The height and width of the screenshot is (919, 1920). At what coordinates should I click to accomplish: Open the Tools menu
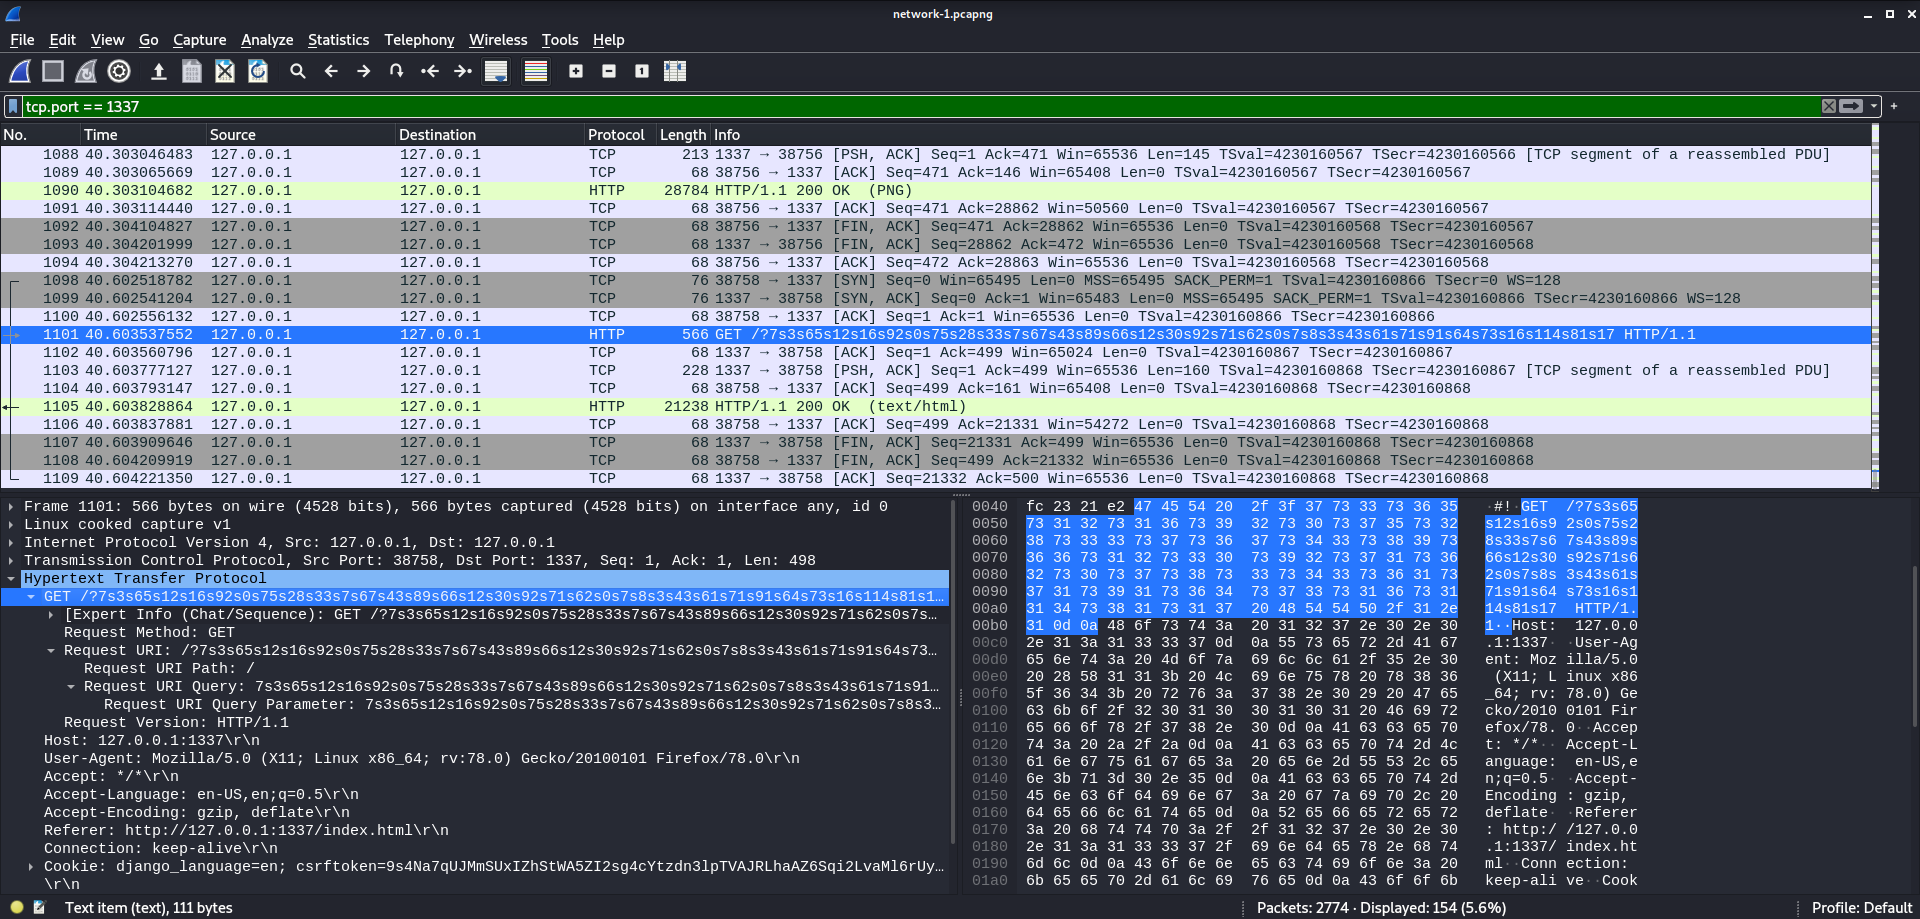[560, 40]
